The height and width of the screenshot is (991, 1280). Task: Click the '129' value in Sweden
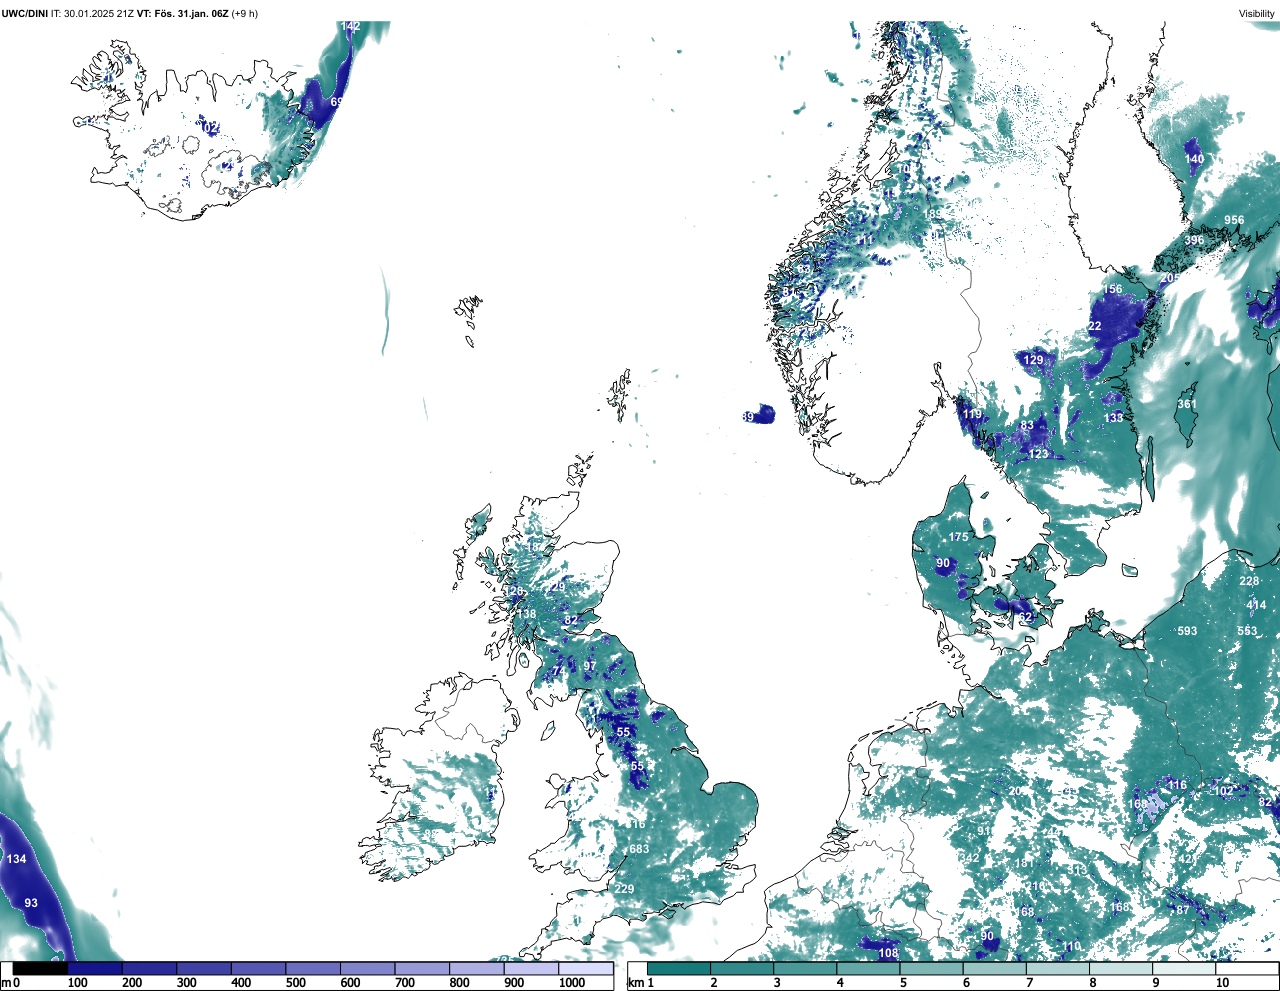(x=1033, y=359)
